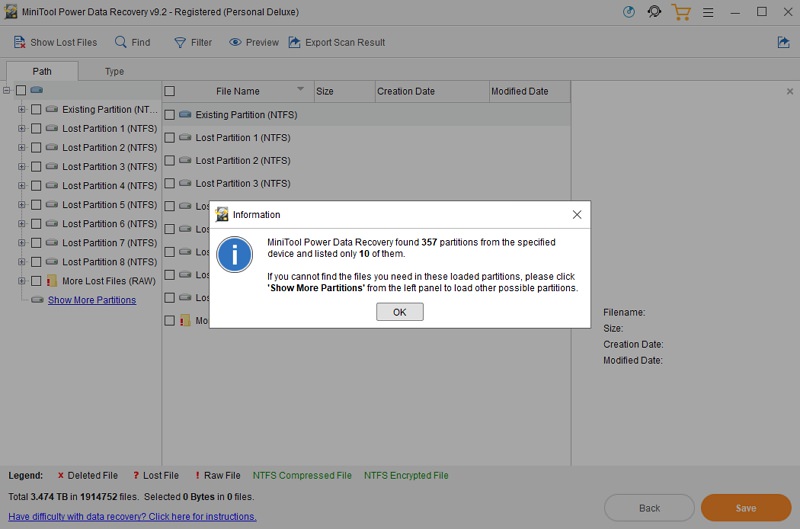Switch to the Type tab
Viewport: 800px width, 529px height.
(x=114, y=71)
